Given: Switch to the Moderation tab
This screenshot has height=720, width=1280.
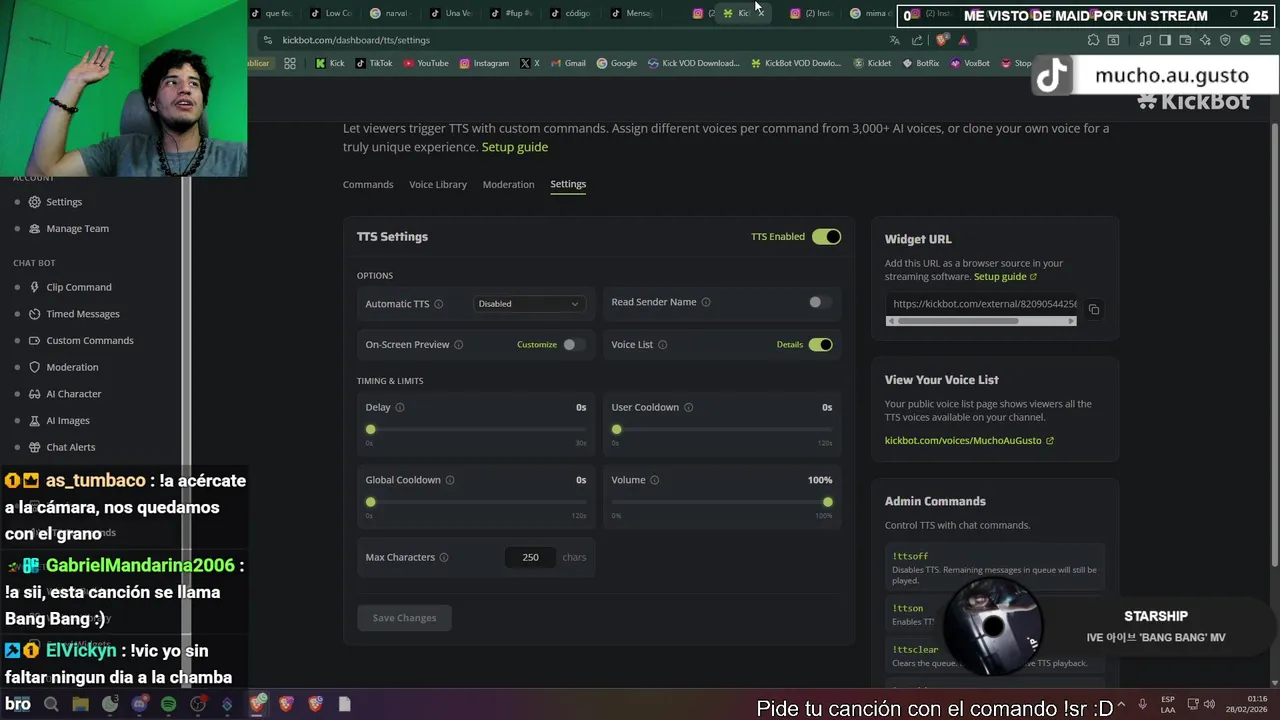Looking at the screenshot, I should [508, 184].
